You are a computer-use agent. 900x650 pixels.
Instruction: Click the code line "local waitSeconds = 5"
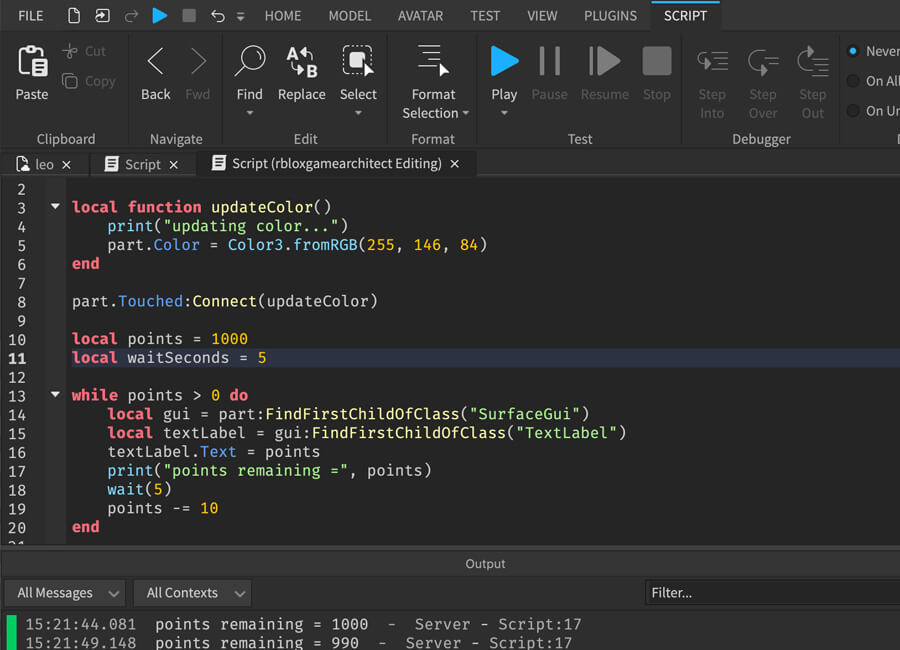click(169, 358)
